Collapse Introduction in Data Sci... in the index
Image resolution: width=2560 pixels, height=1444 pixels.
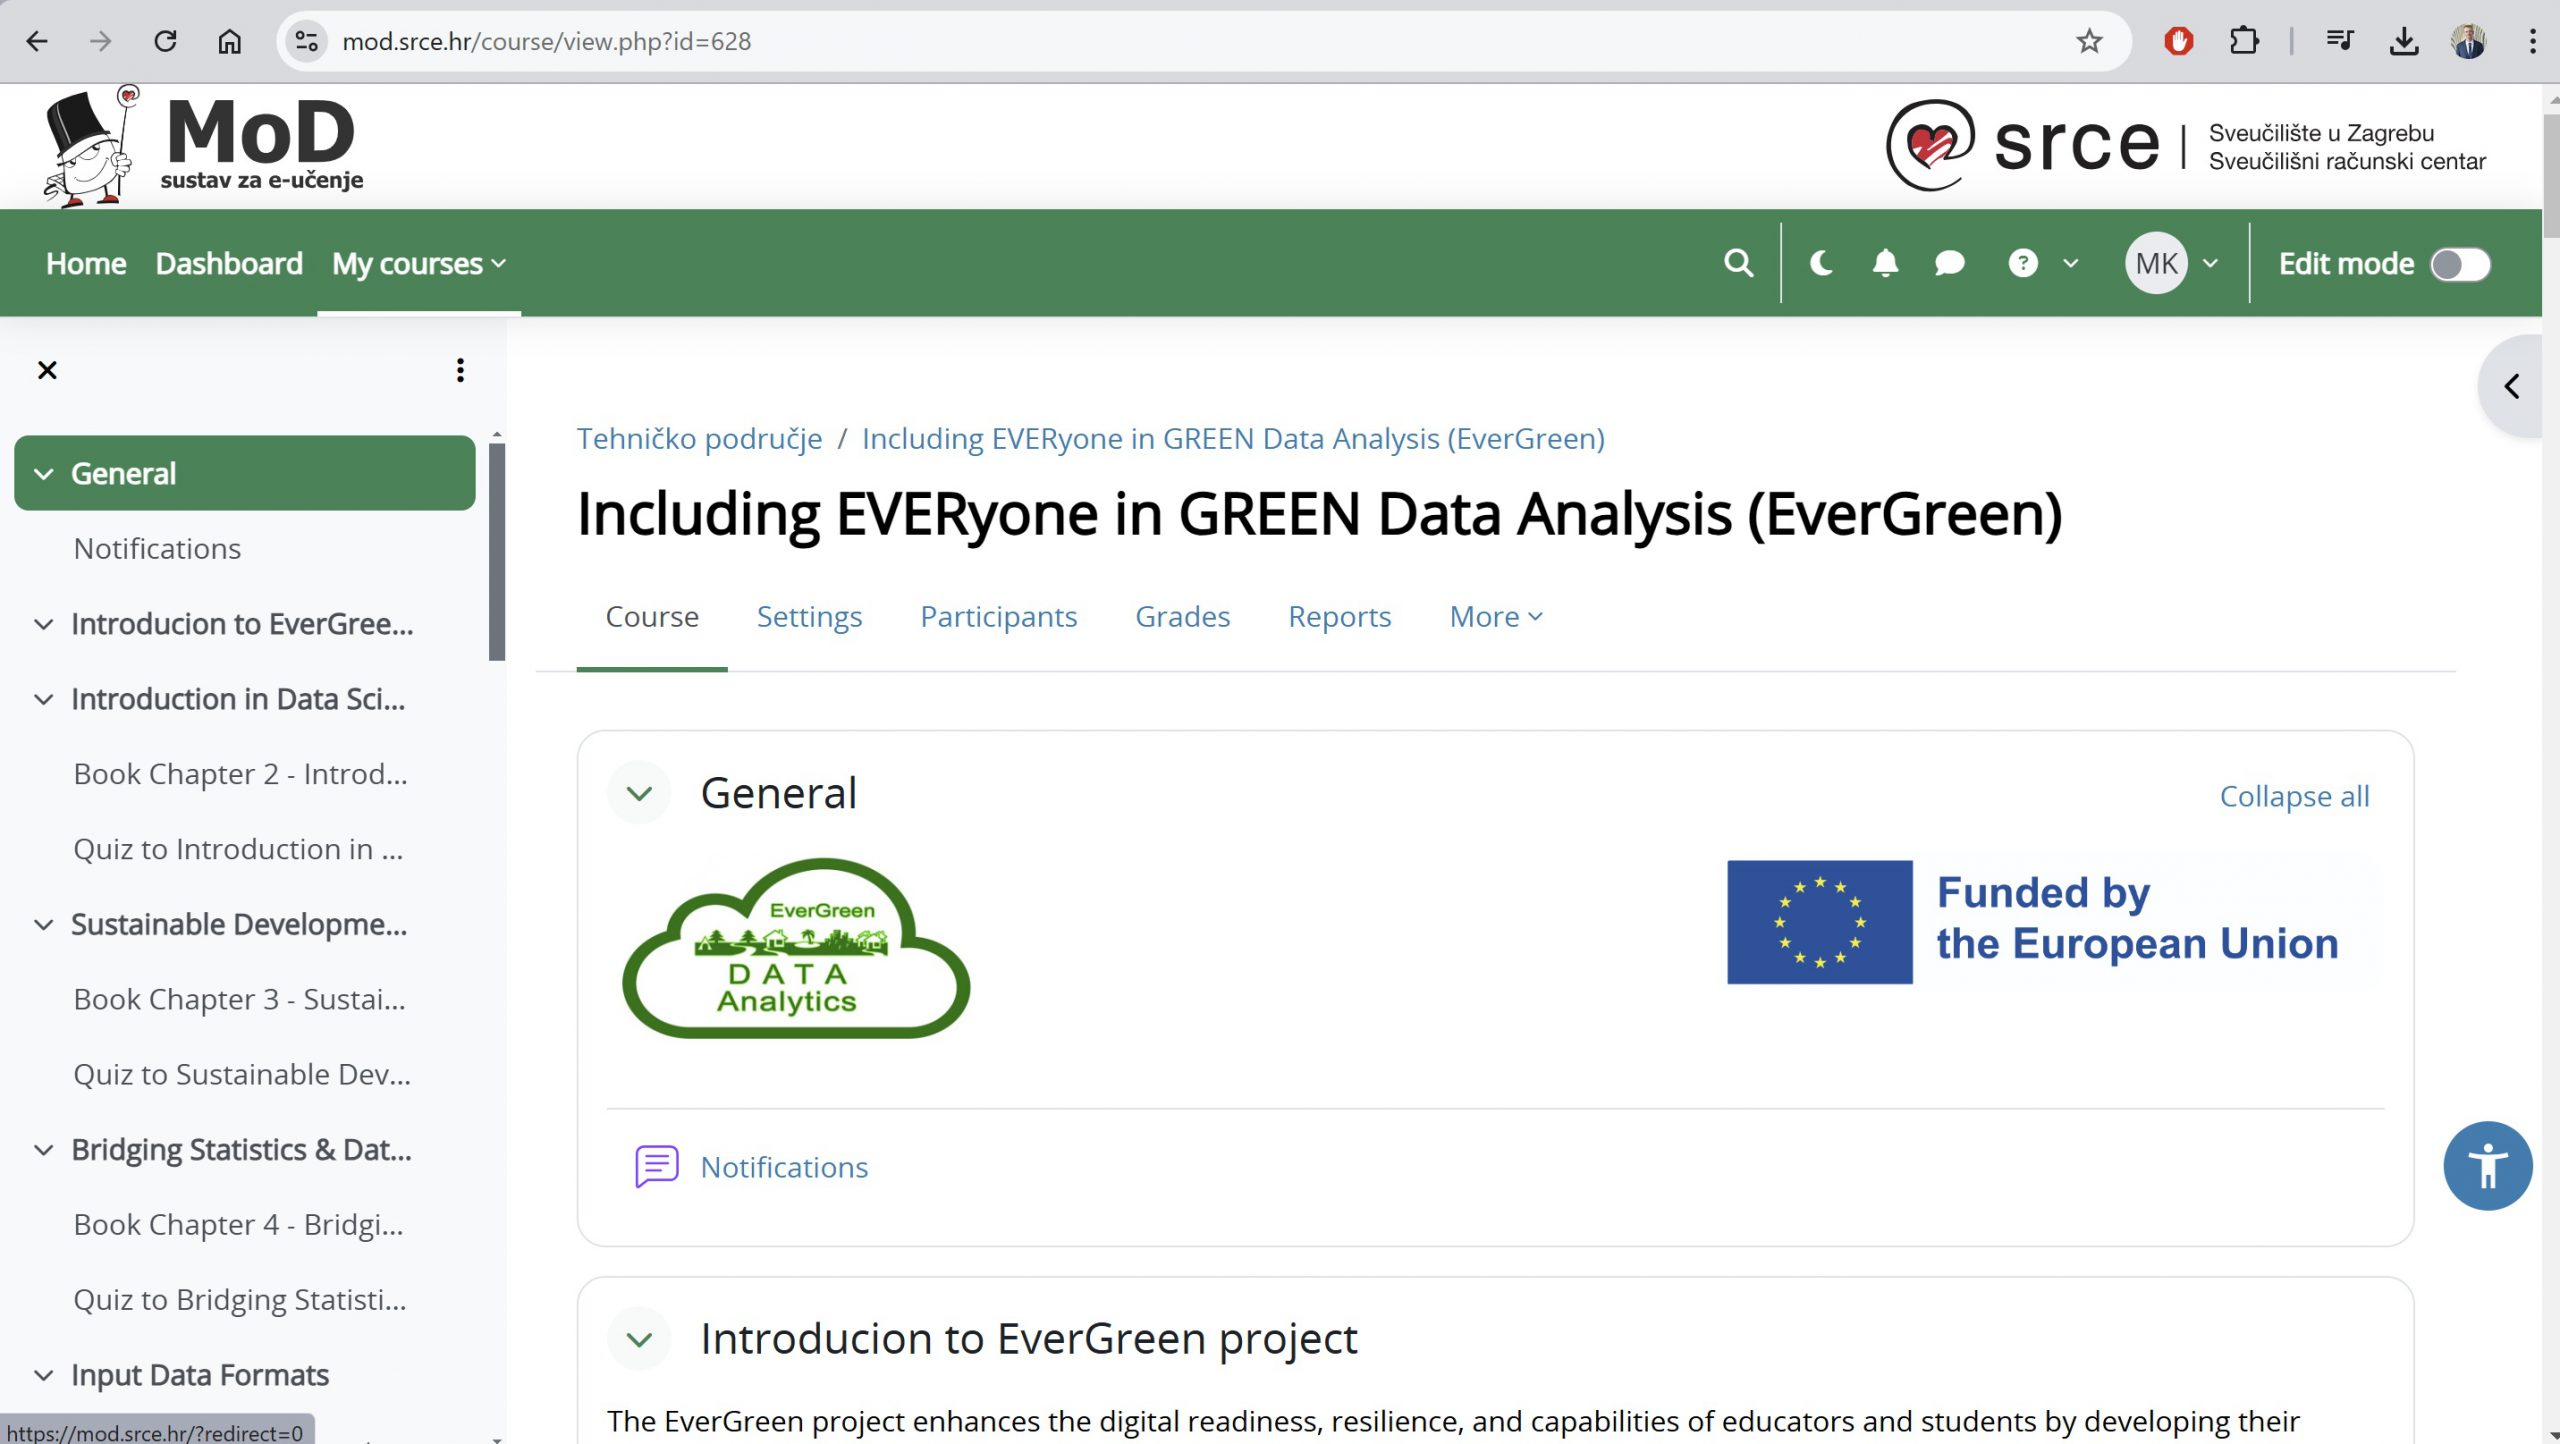tap(43, 699)
